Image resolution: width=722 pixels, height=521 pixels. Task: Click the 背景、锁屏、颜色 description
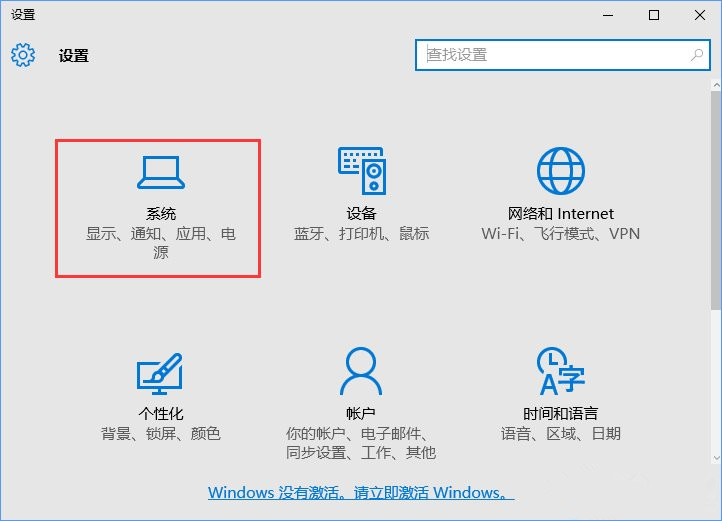[161, 433]
